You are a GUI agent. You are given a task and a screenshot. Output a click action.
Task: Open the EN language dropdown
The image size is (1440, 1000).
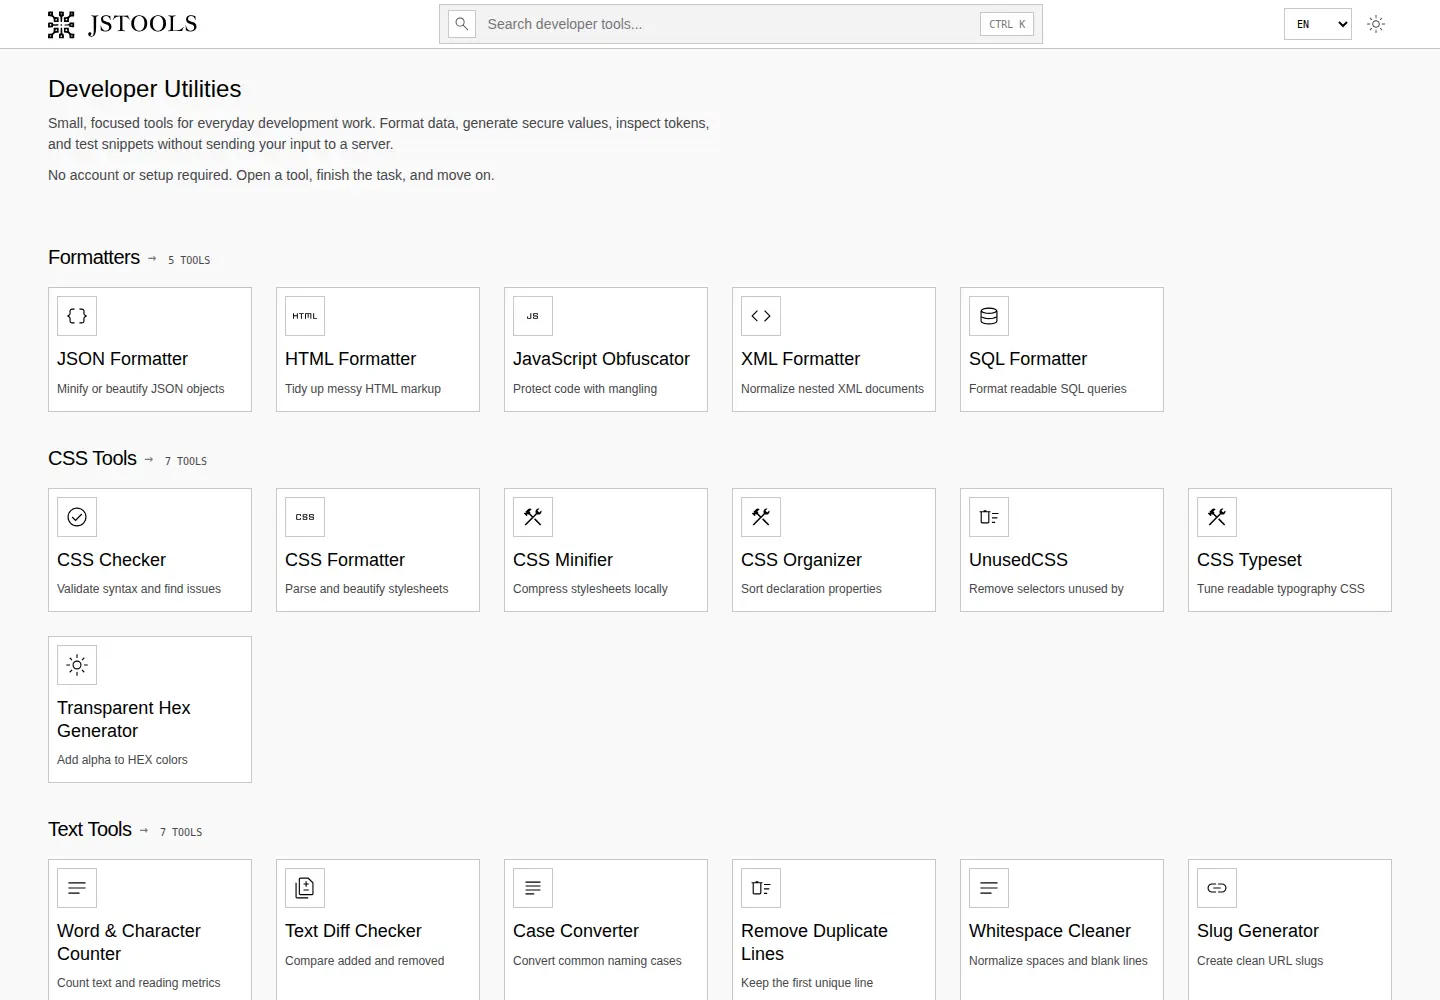pos(1317,24)
